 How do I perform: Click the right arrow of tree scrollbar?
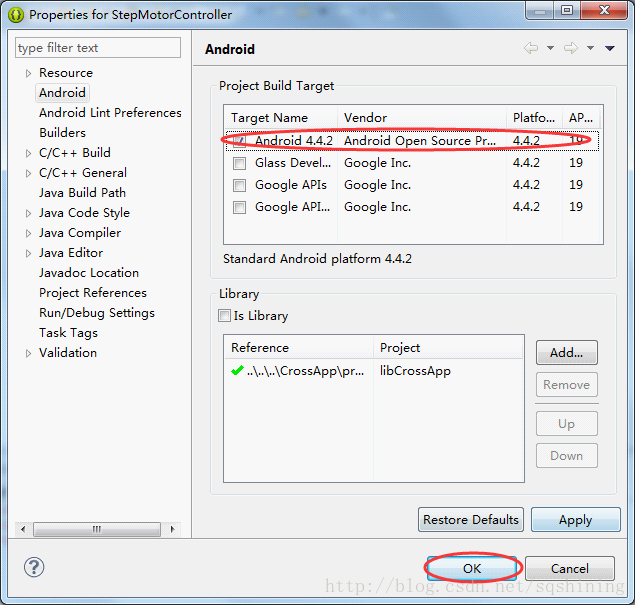172,529
